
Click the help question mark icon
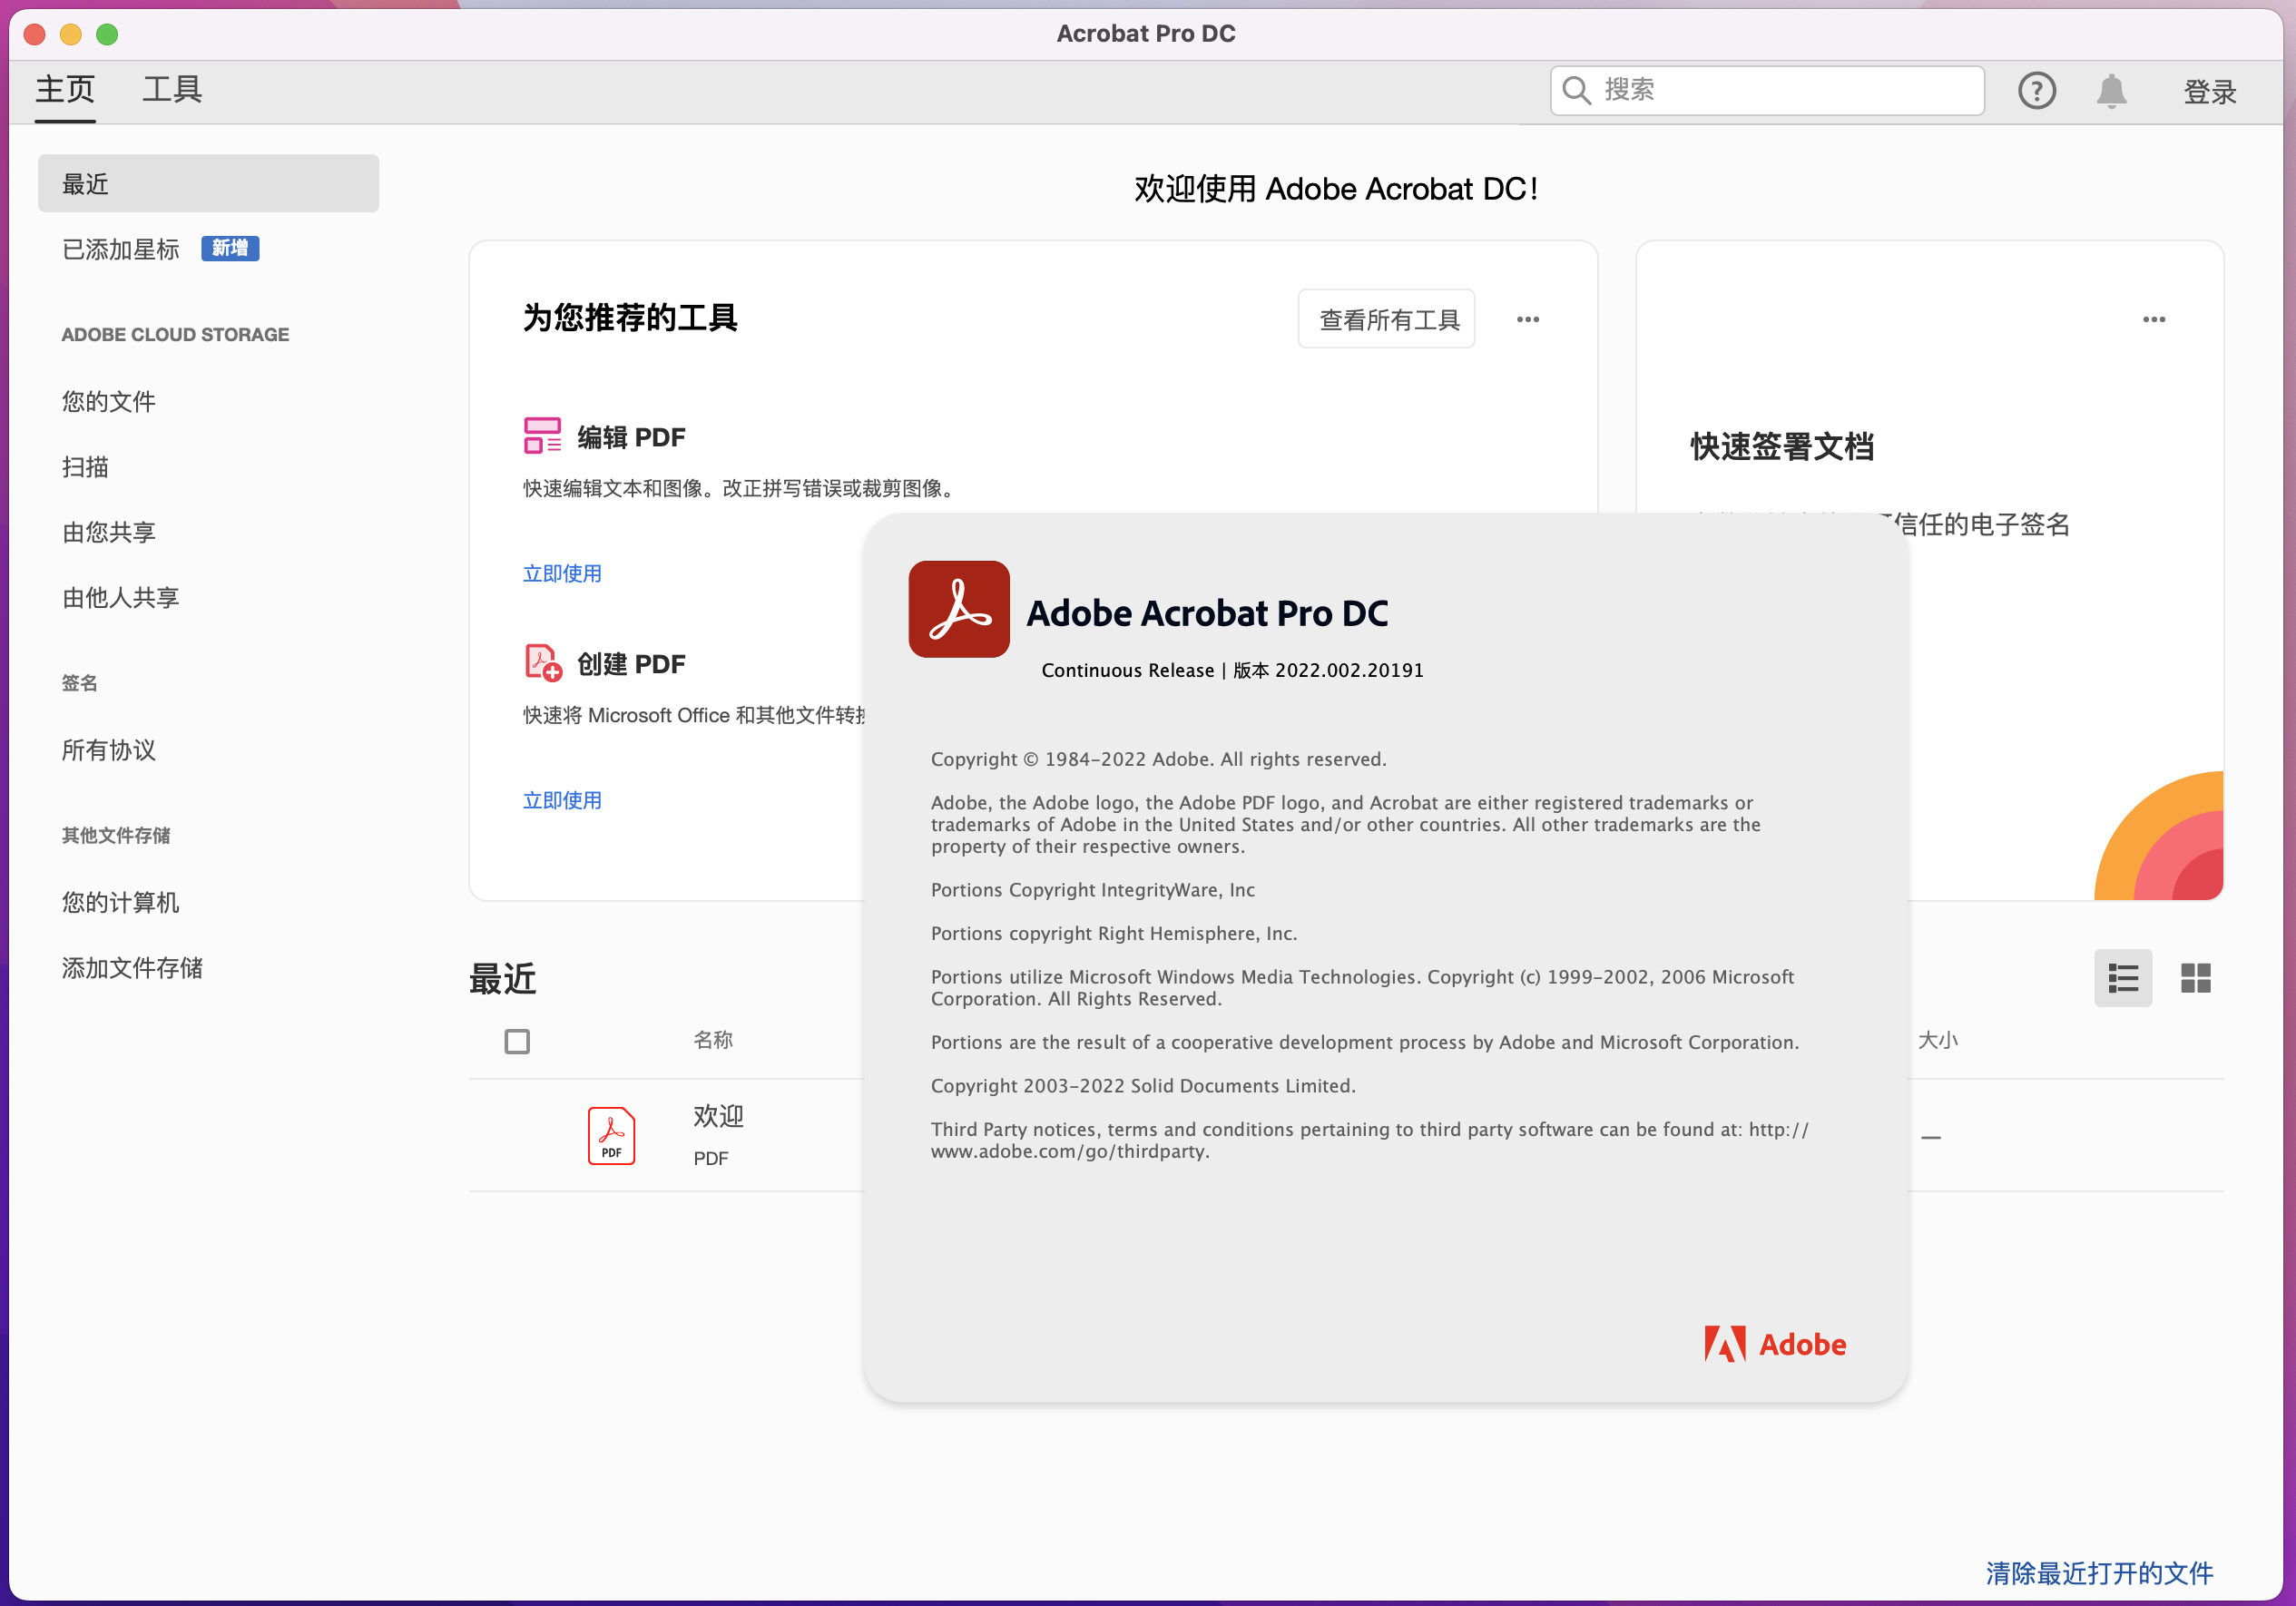click(x=2036, y=91)
